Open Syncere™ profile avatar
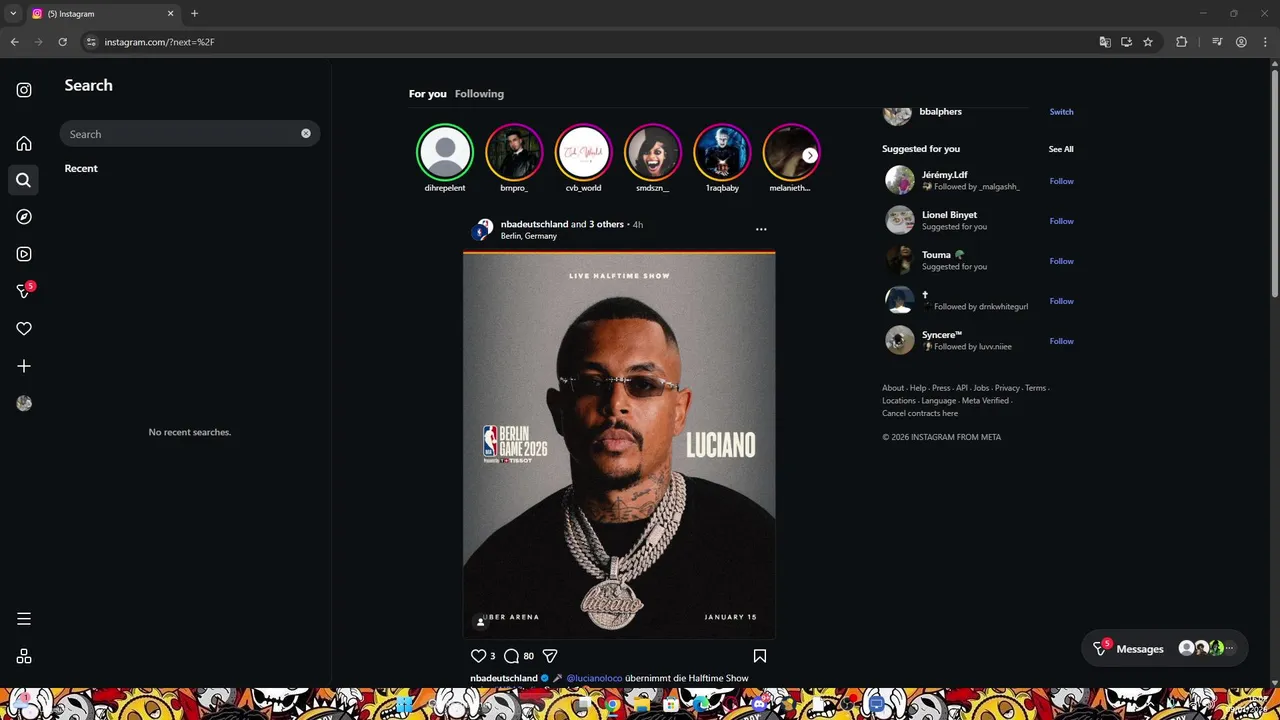The width and height of the screenshot is (1280, 720). tap(900, 340)
